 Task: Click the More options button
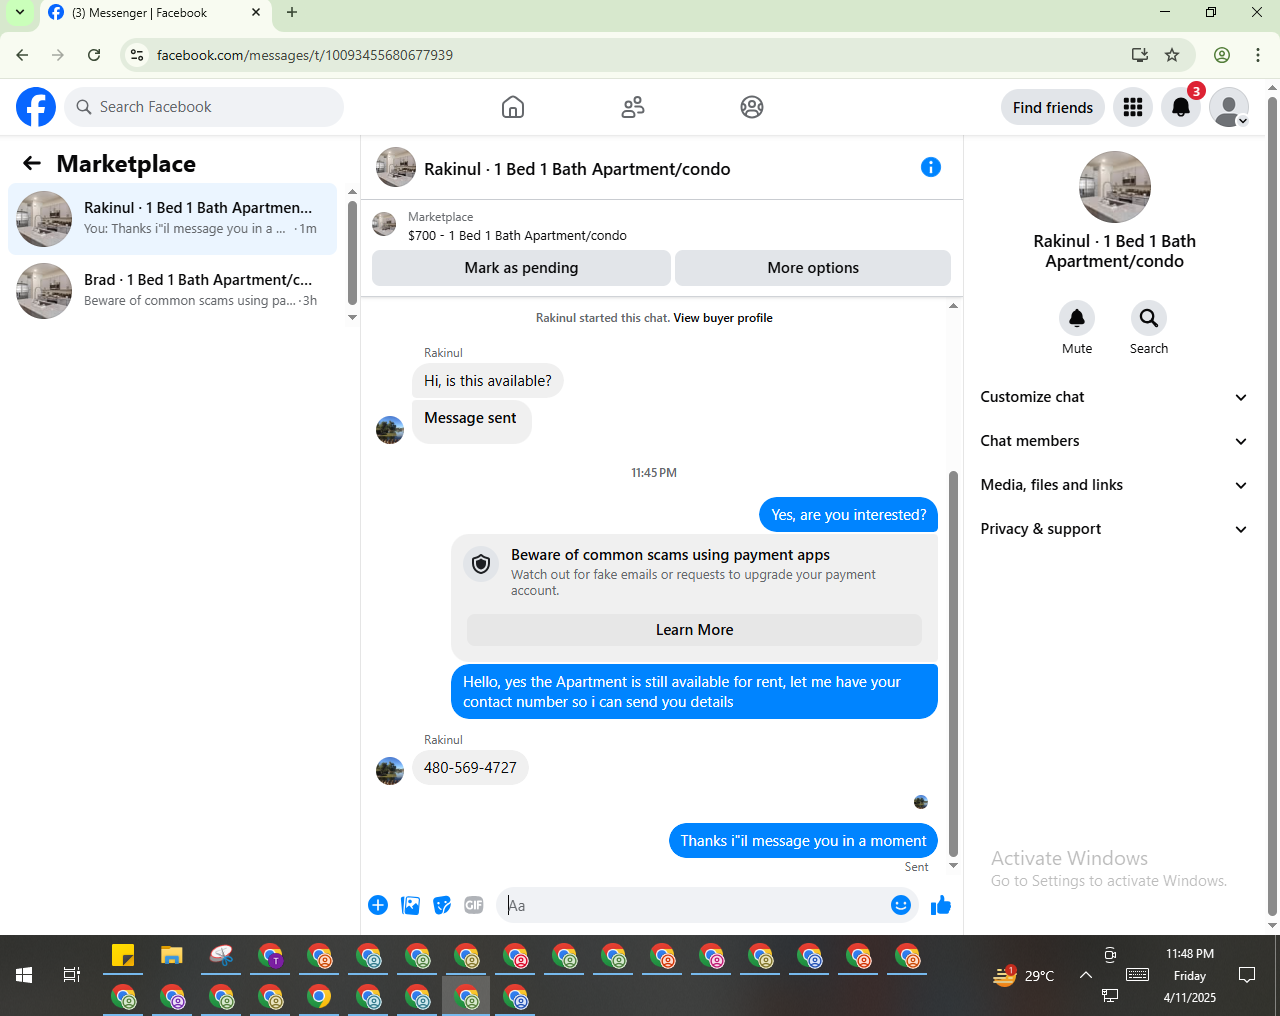pos(813,268)
